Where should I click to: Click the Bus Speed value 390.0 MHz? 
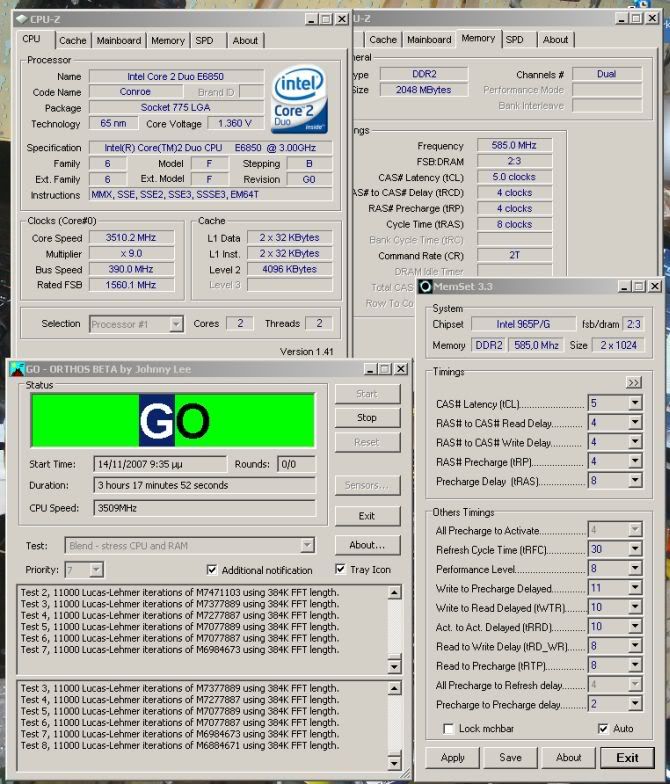point(131,269)
